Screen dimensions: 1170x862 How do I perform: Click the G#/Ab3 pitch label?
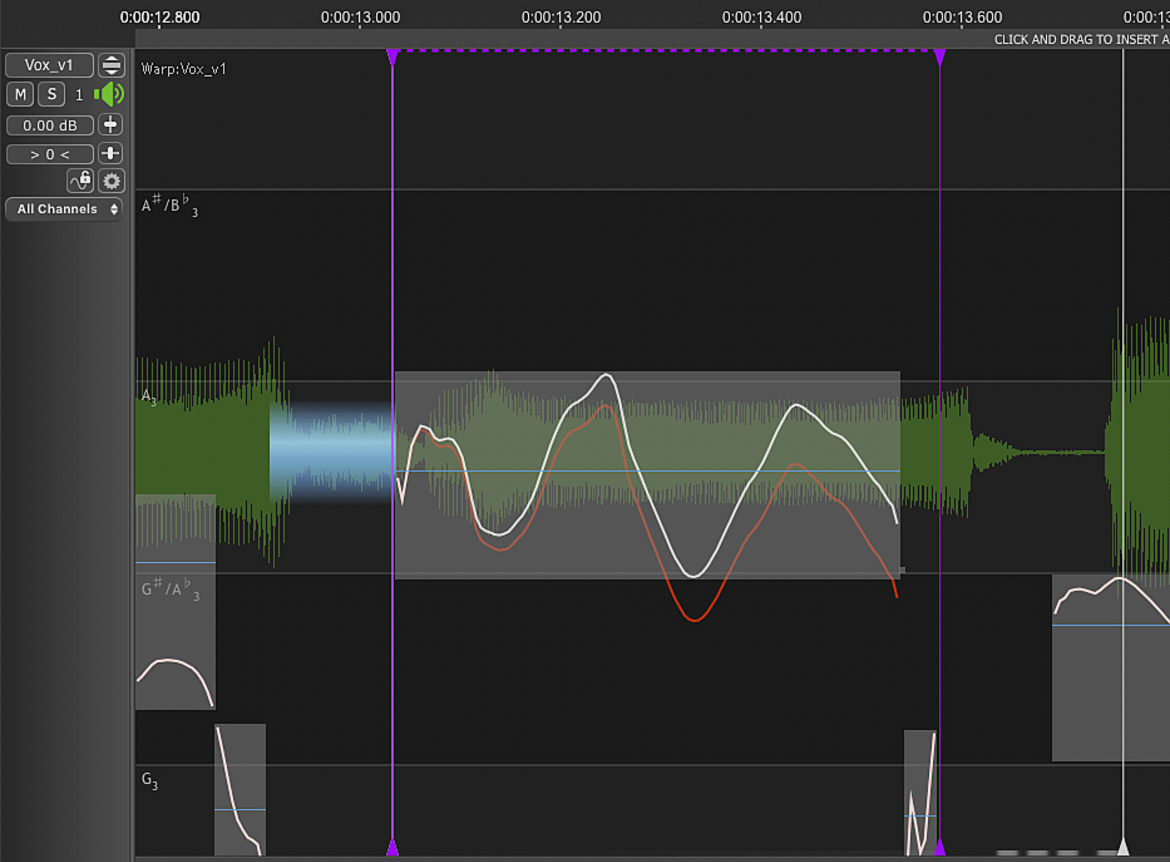171,589
